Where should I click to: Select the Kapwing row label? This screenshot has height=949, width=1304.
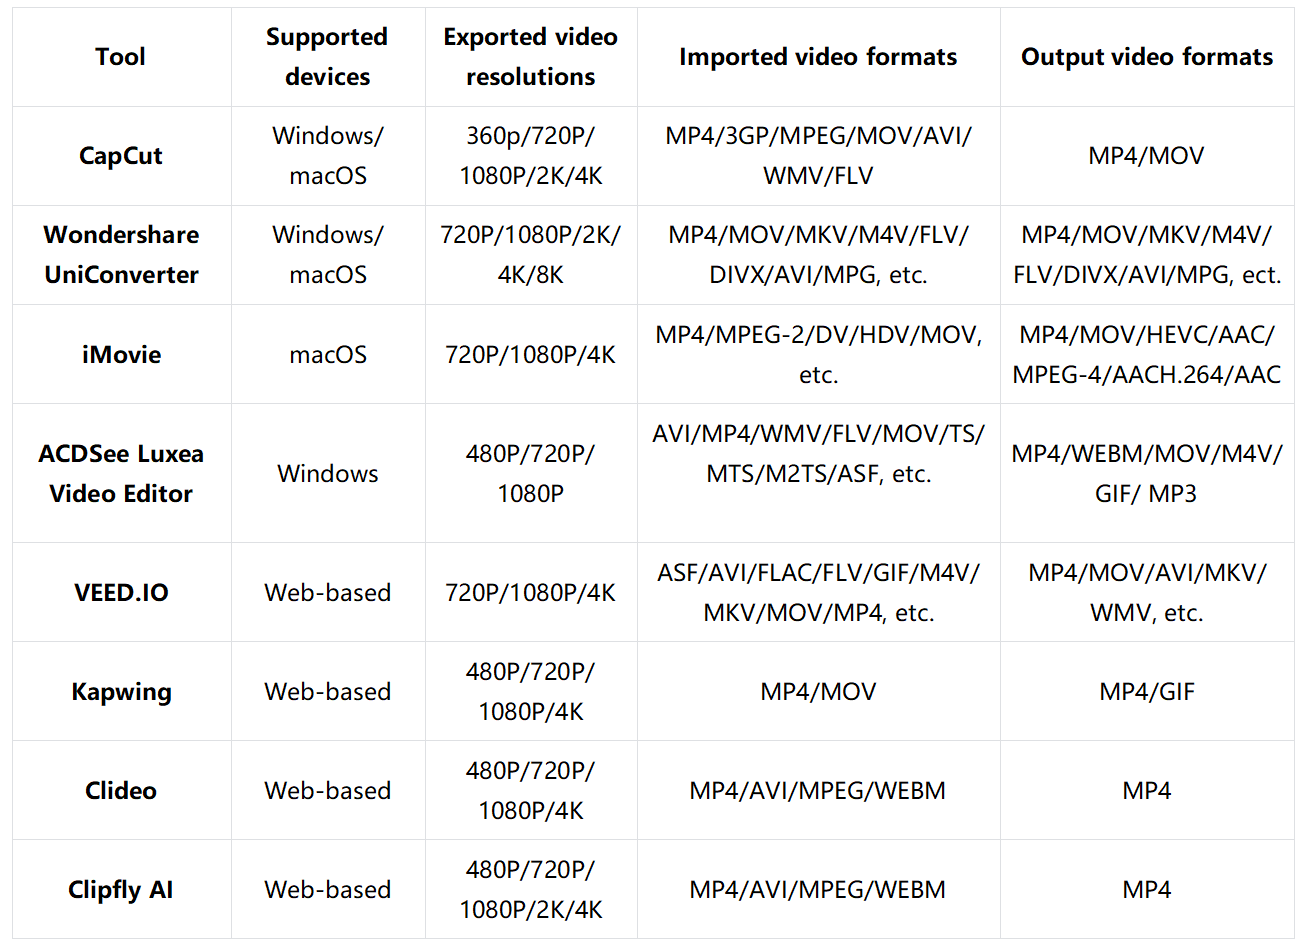click(x=121, y=692)
